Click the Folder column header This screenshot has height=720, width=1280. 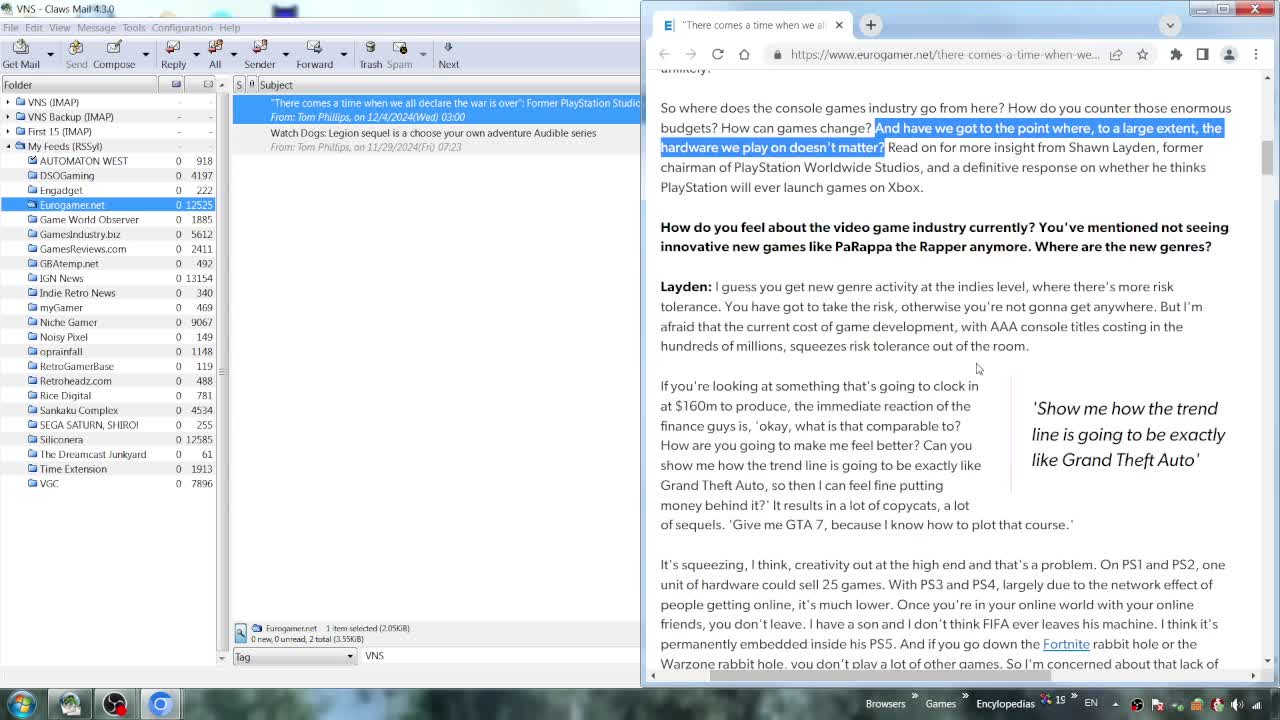(x=80, y=85)
